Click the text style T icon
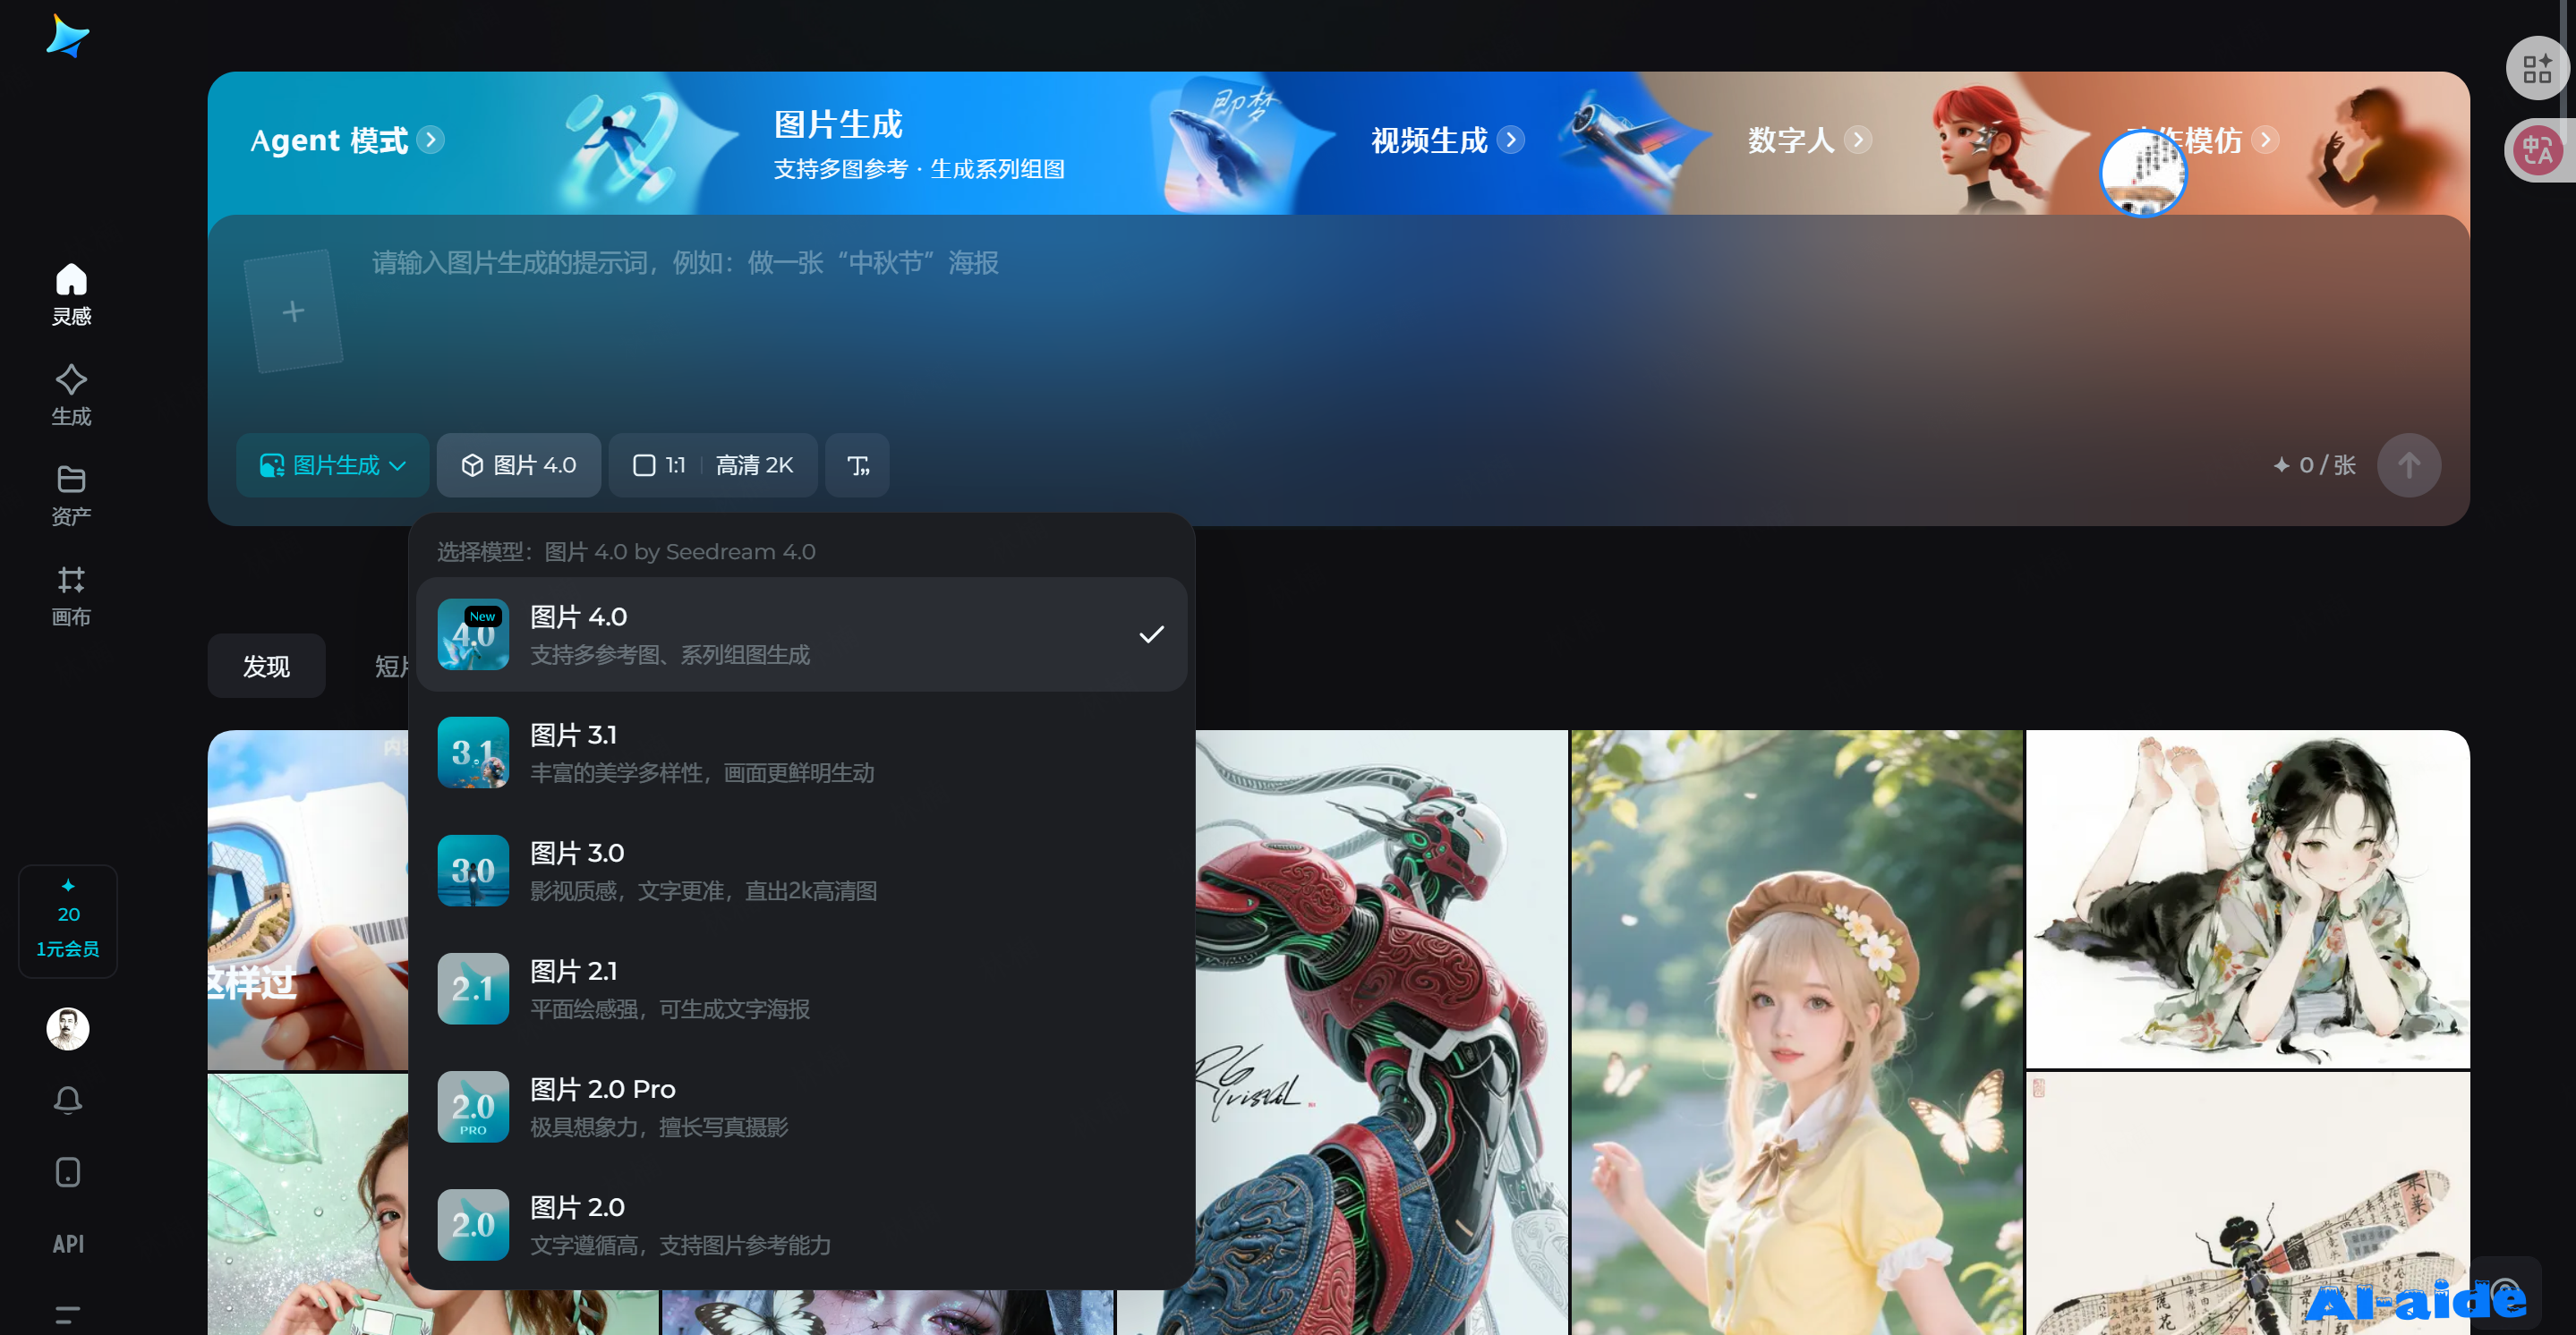 (x=857, y=465)
